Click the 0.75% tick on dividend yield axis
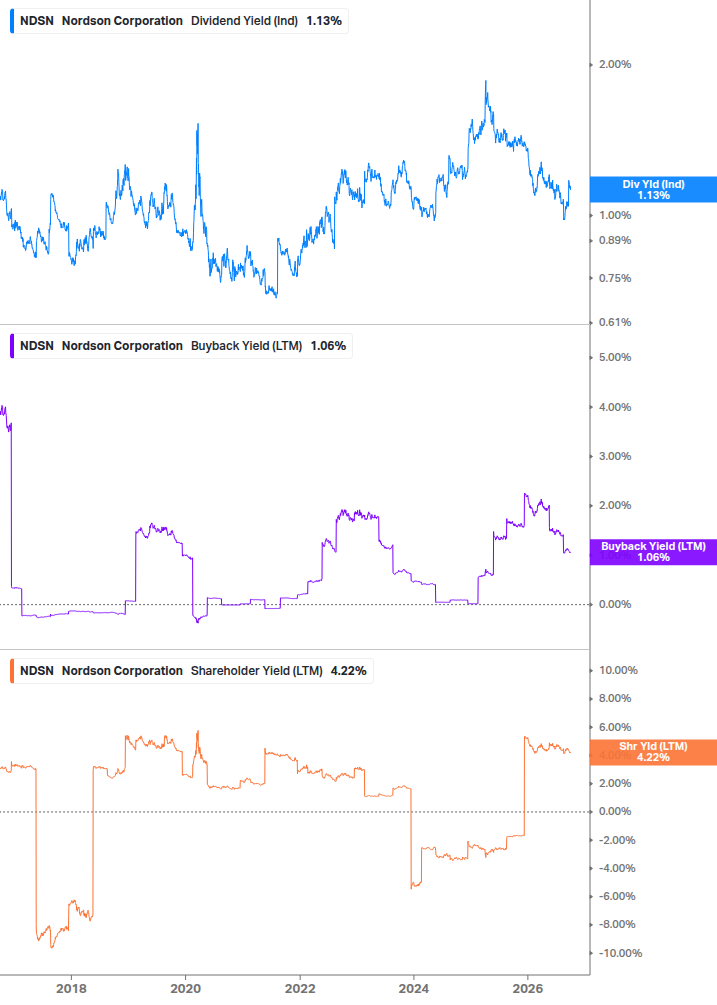 click(x=615, y=278)
